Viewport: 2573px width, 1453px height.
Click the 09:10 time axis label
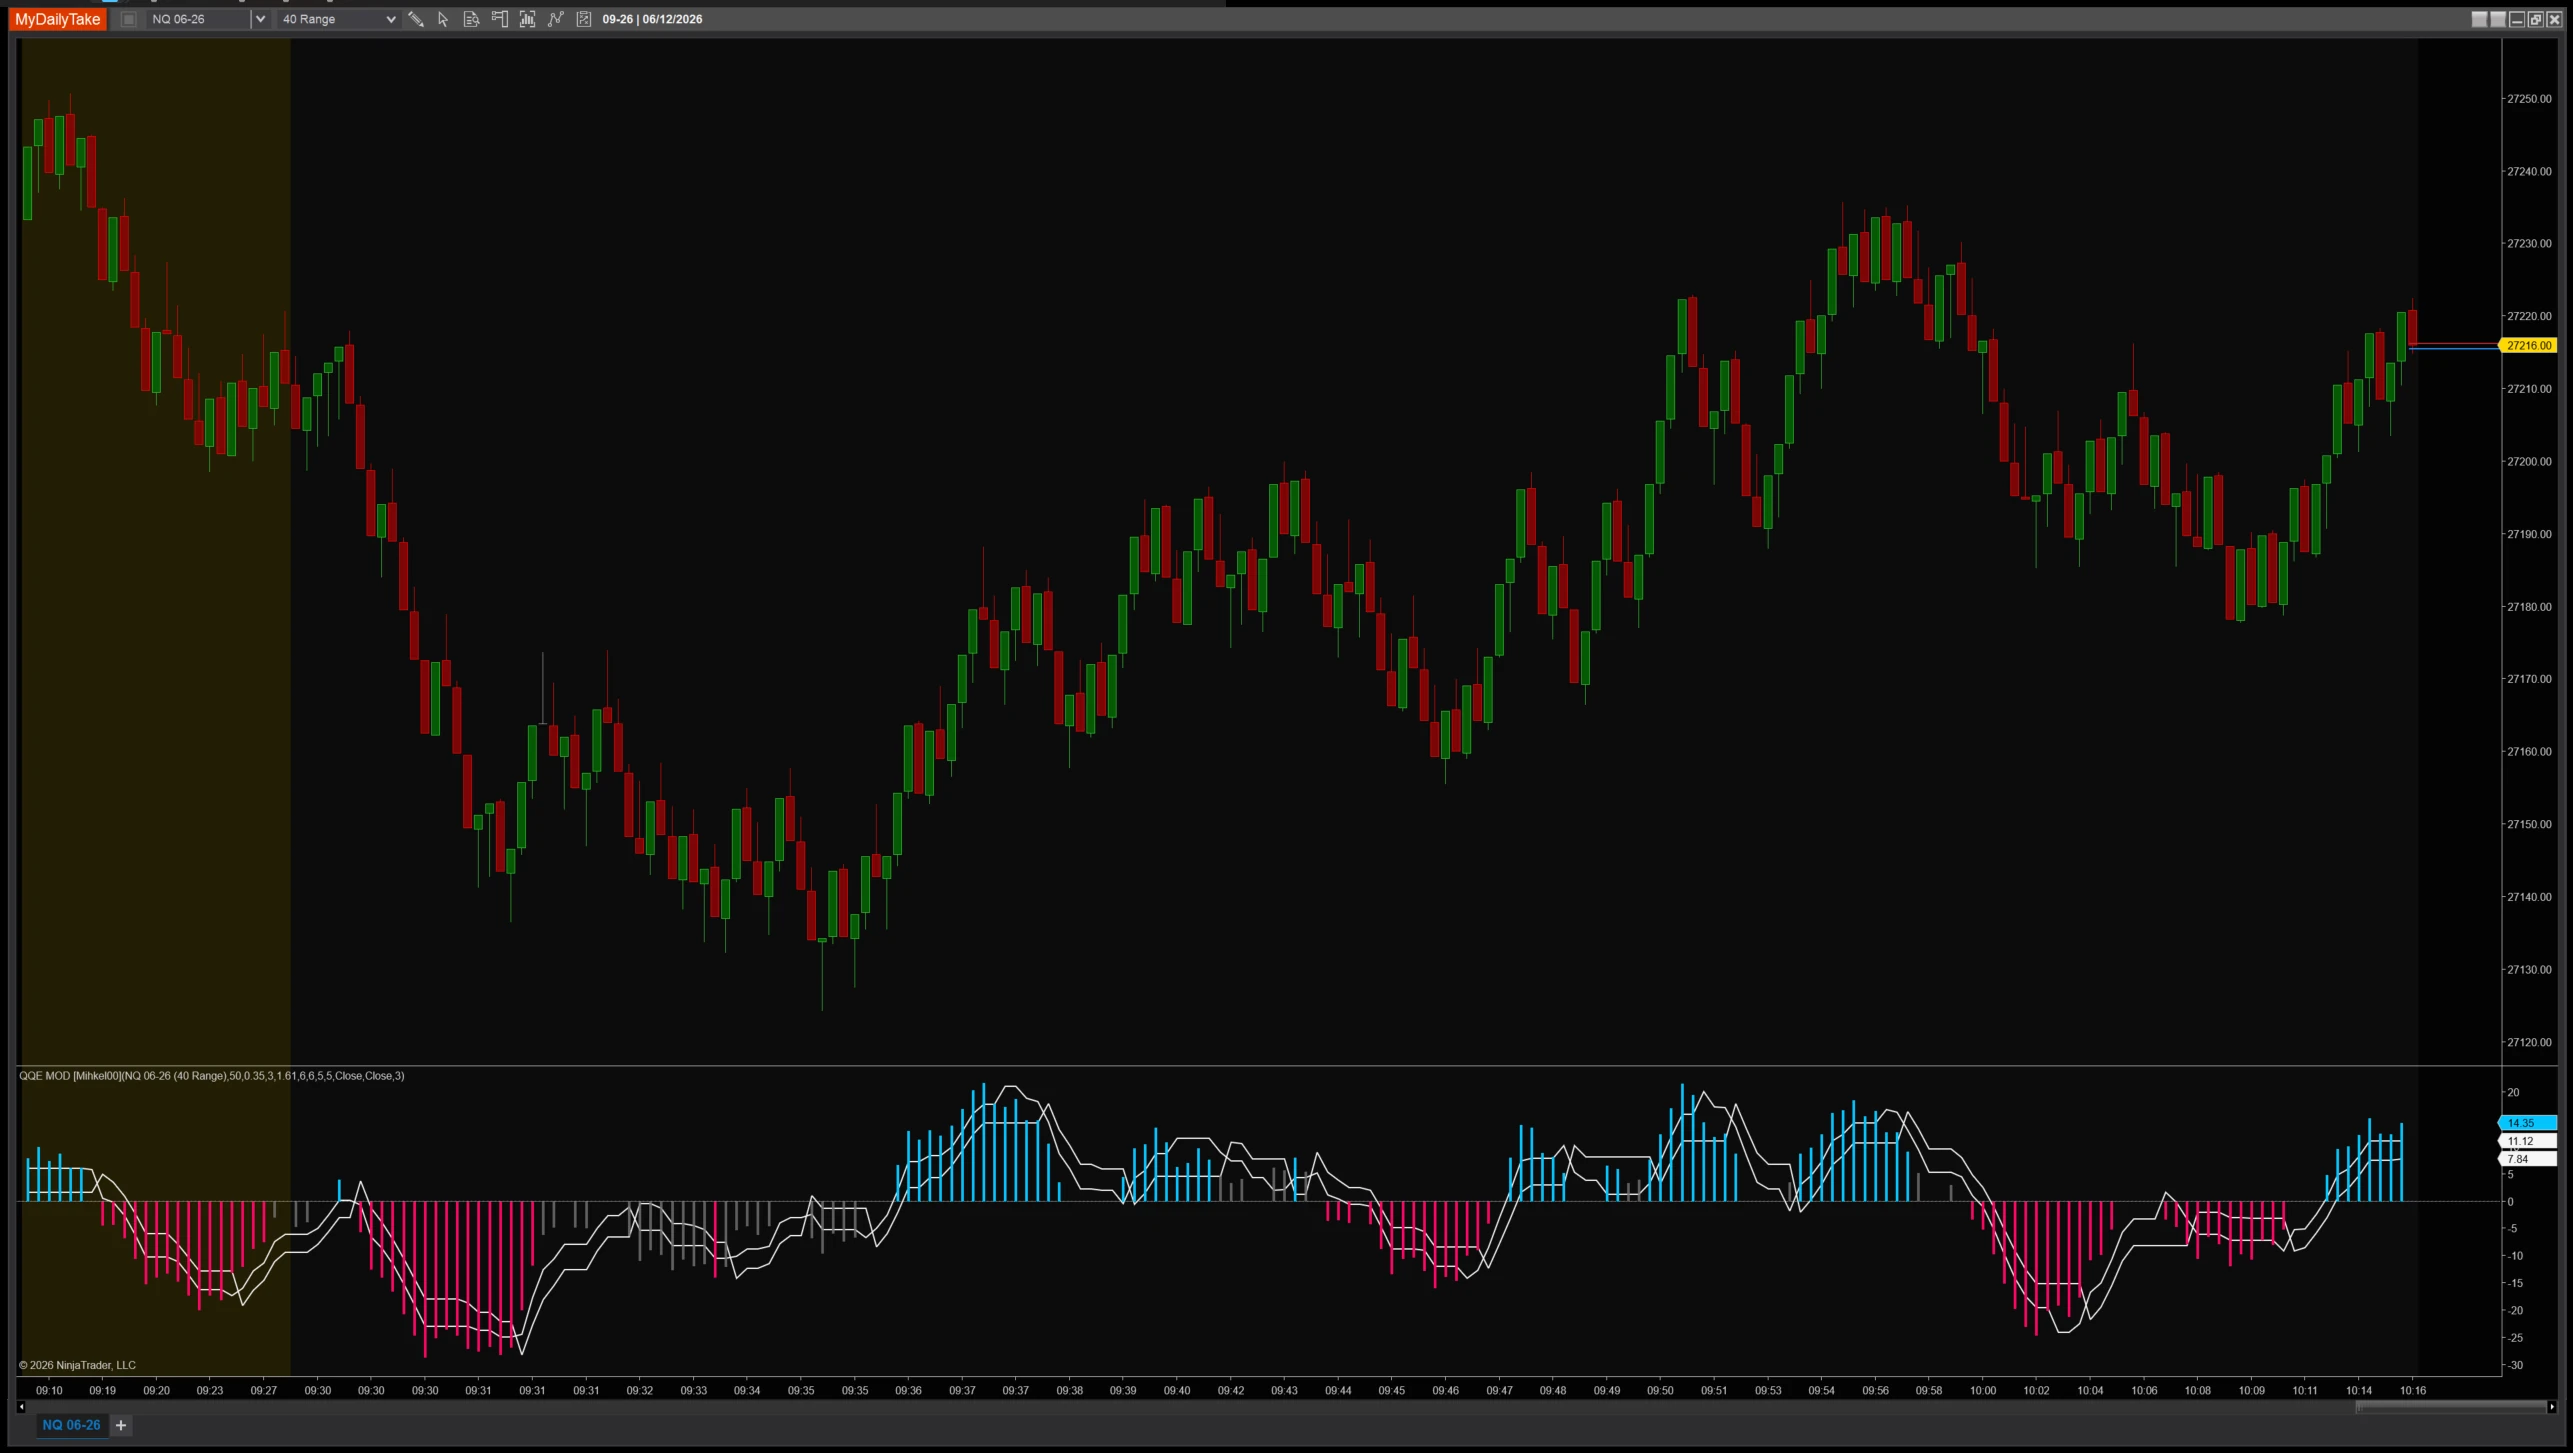click(x=49, y=1390)
